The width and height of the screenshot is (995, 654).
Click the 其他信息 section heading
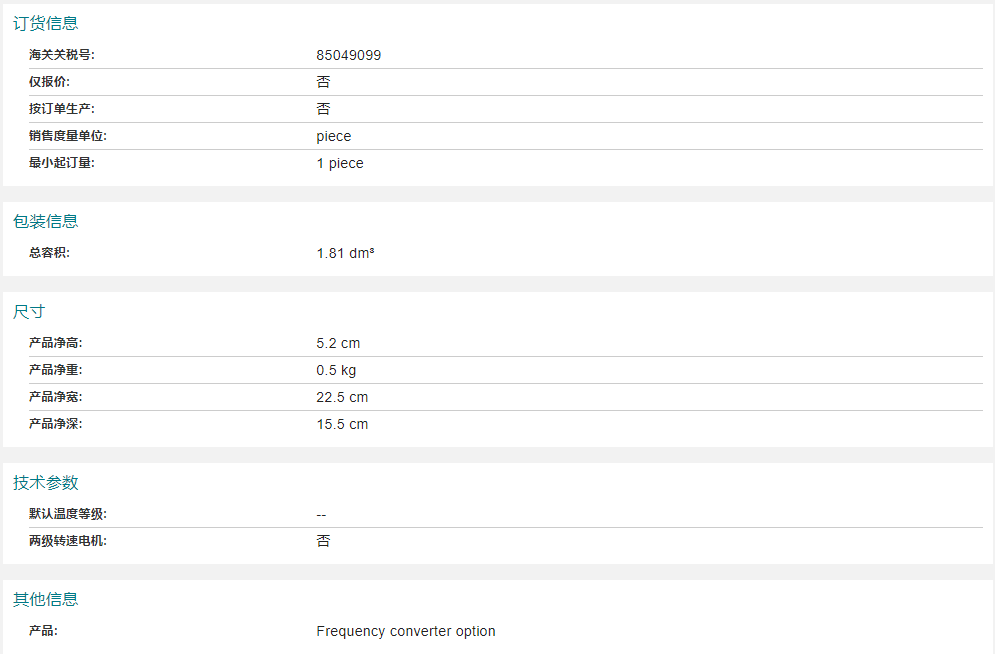[46, 600]
